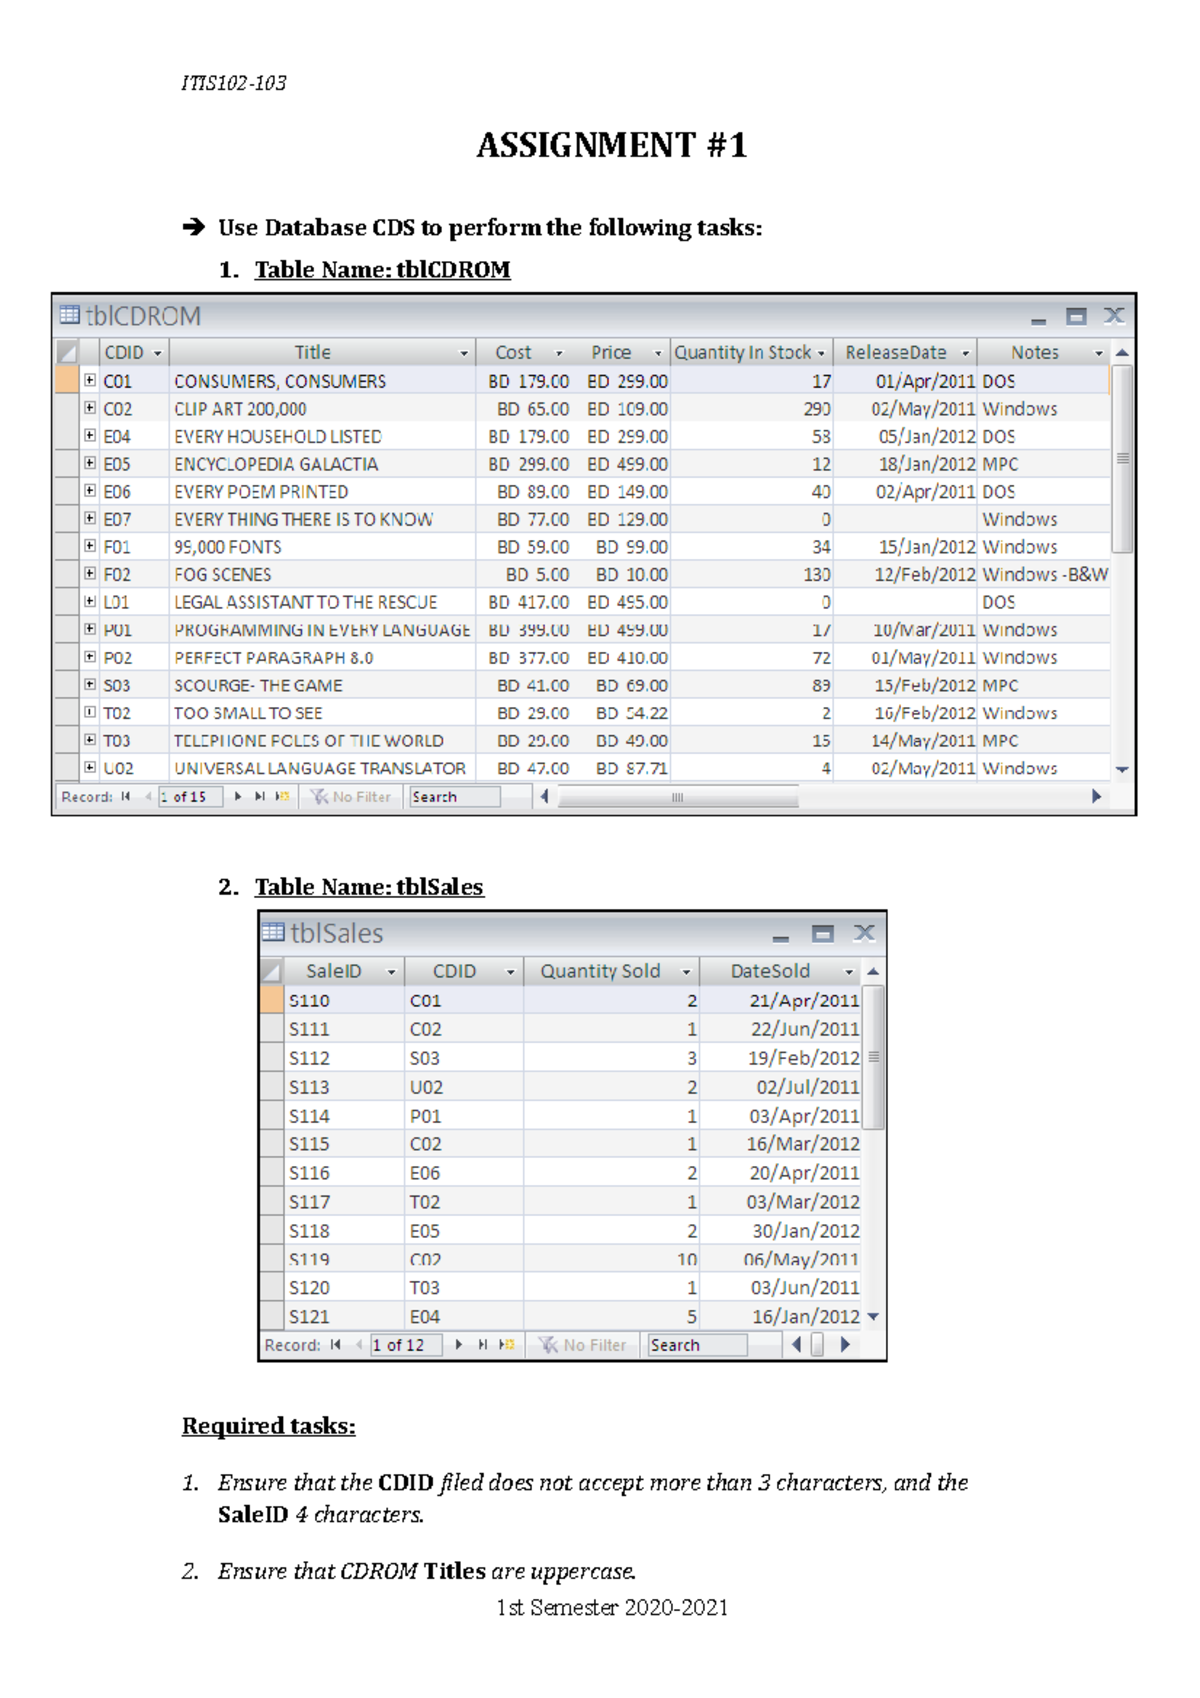The image size is (1200, 1698).
Task: Open the Quantity Sold column dropdown
Action: pos(686,972)
